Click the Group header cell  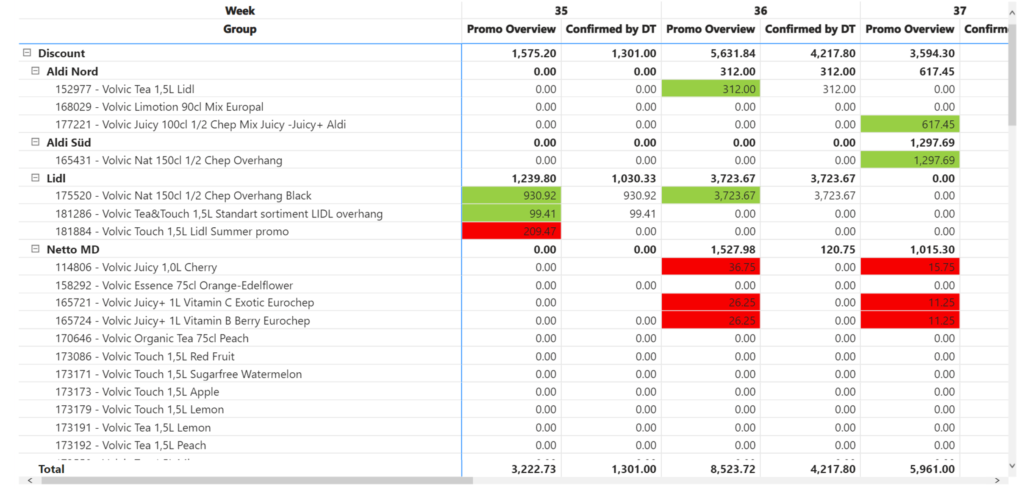pyautogui.click(x=240, y=29)
